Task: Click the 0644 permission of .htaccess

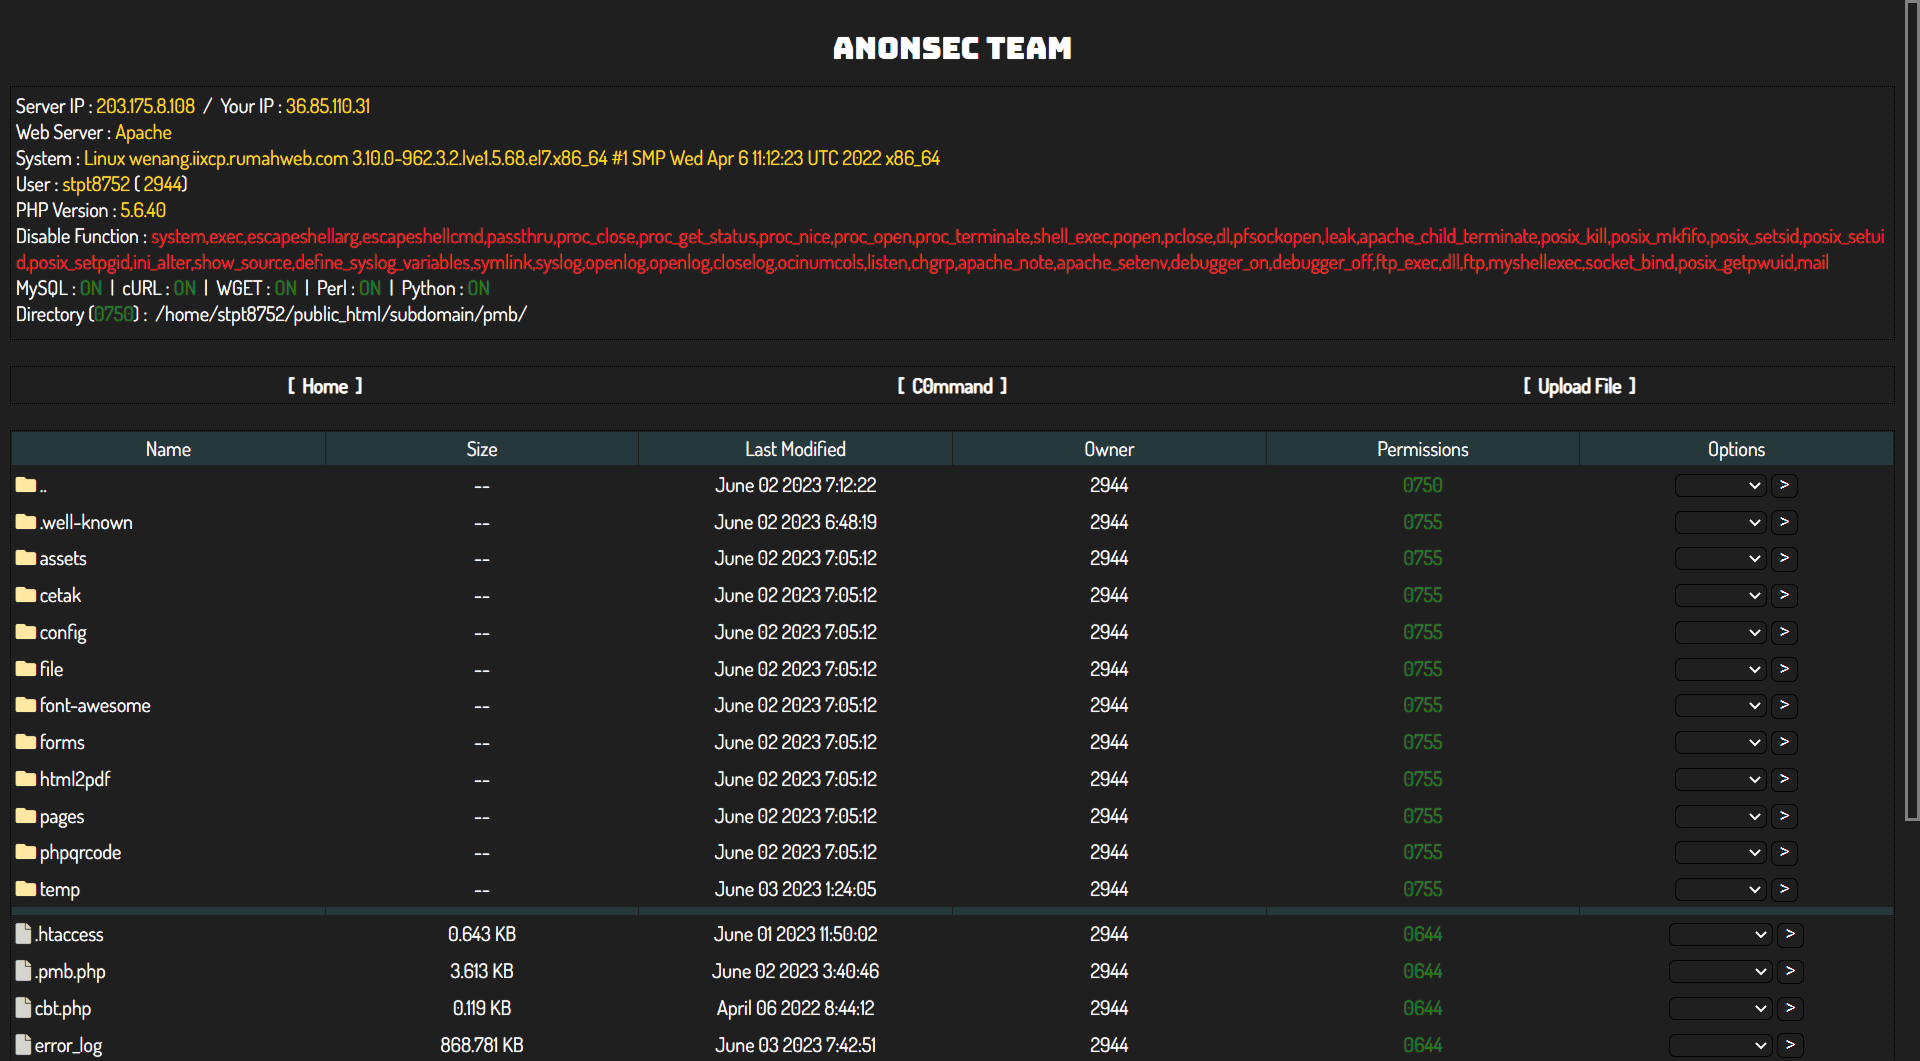Action: 1422,934
